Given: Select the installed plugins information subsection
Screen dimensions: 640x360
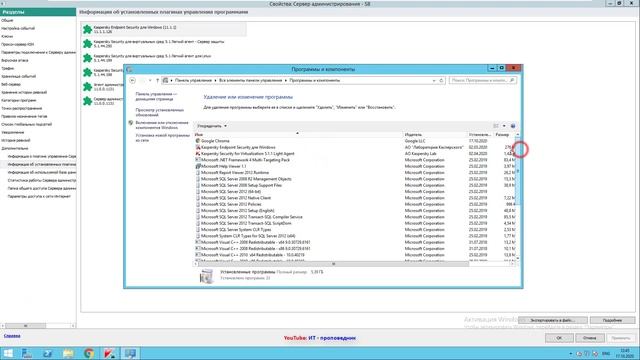Looking at the screenshot, I should (42, 164).
